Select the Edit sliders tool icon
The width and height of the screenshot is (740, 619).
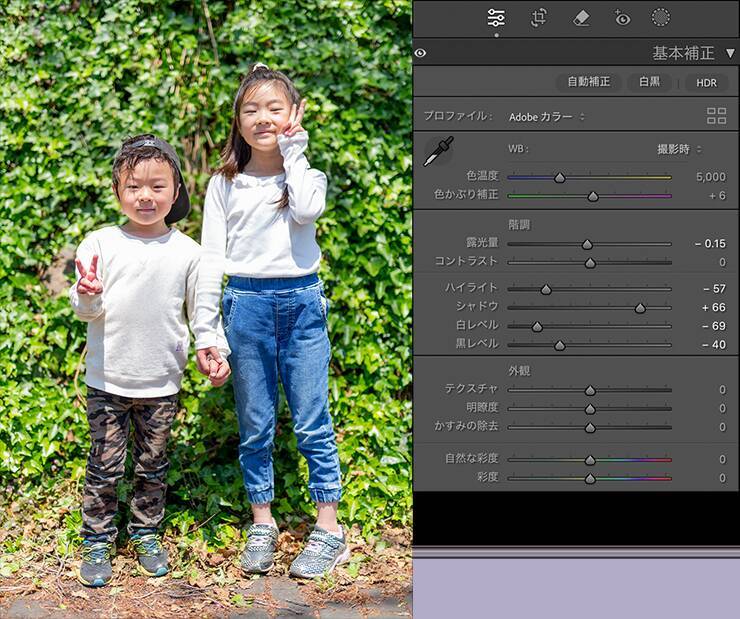point(496,17)
